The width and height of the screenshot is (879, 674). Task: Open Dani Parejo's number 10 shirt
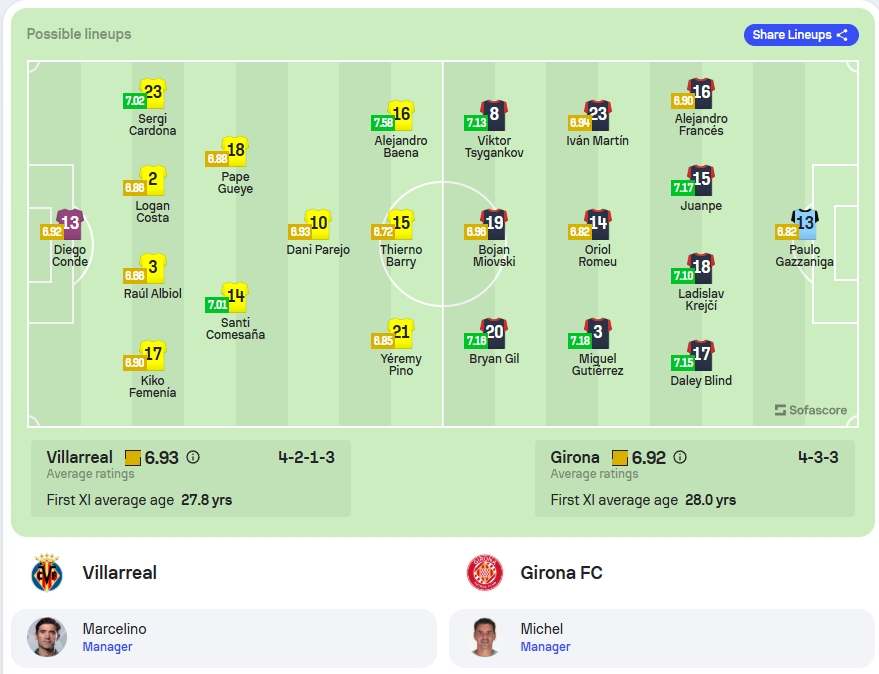(x=318, y=224)
